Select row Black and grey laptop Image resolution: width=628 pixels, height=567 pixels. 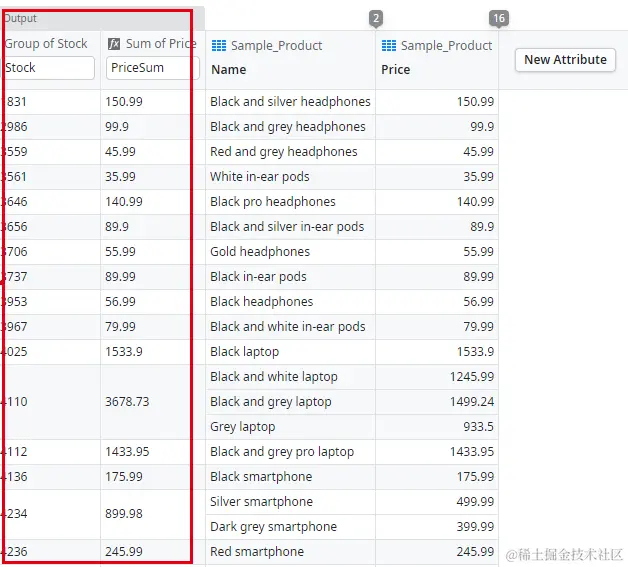coord(352,402)
